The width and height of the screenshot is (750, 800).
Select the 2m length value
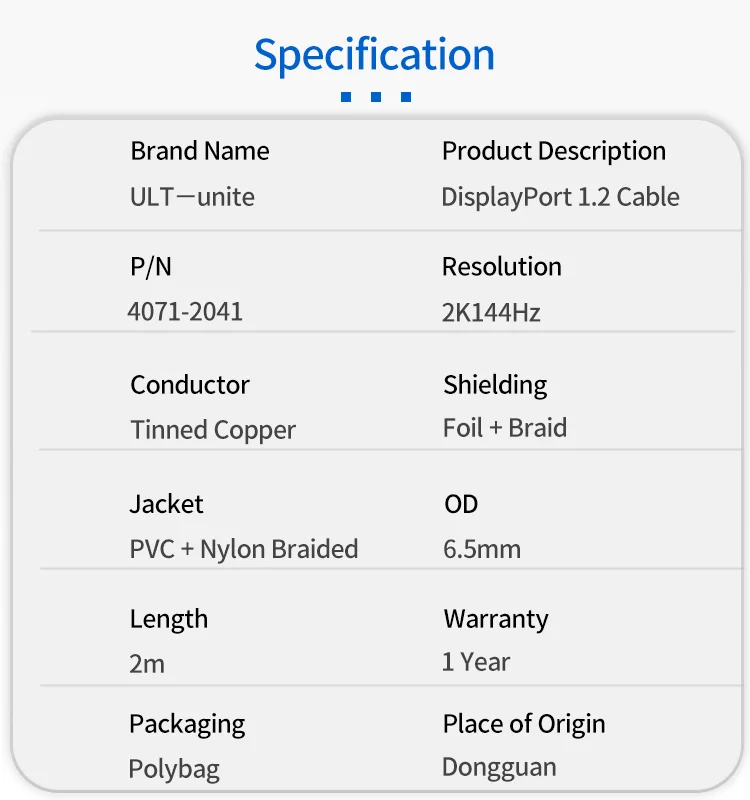pyautogui.click(x=147, y=664)
